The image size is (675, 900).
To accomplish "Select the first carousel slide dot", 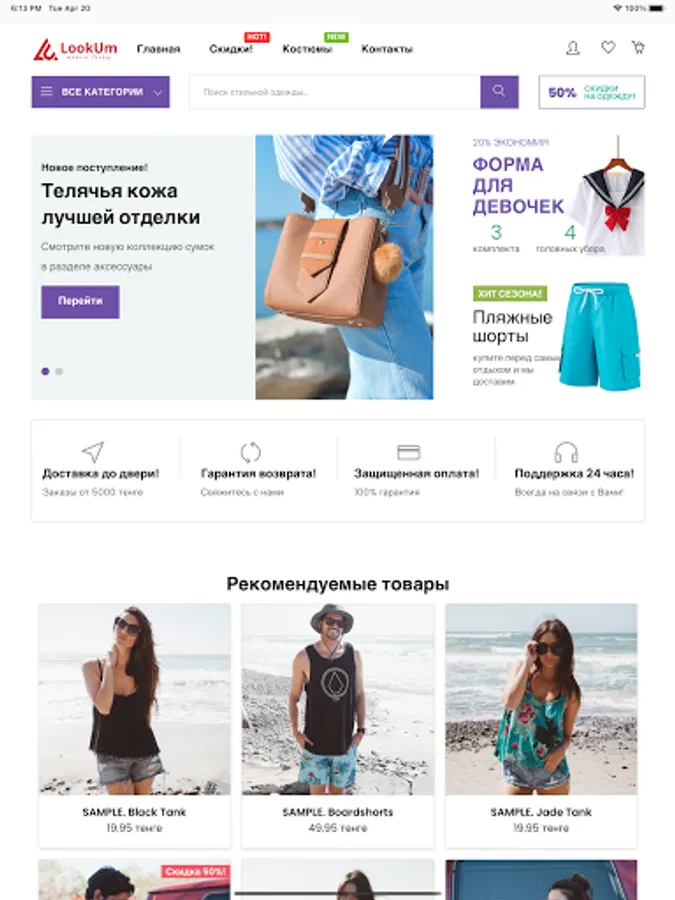I will click(45, 371).
